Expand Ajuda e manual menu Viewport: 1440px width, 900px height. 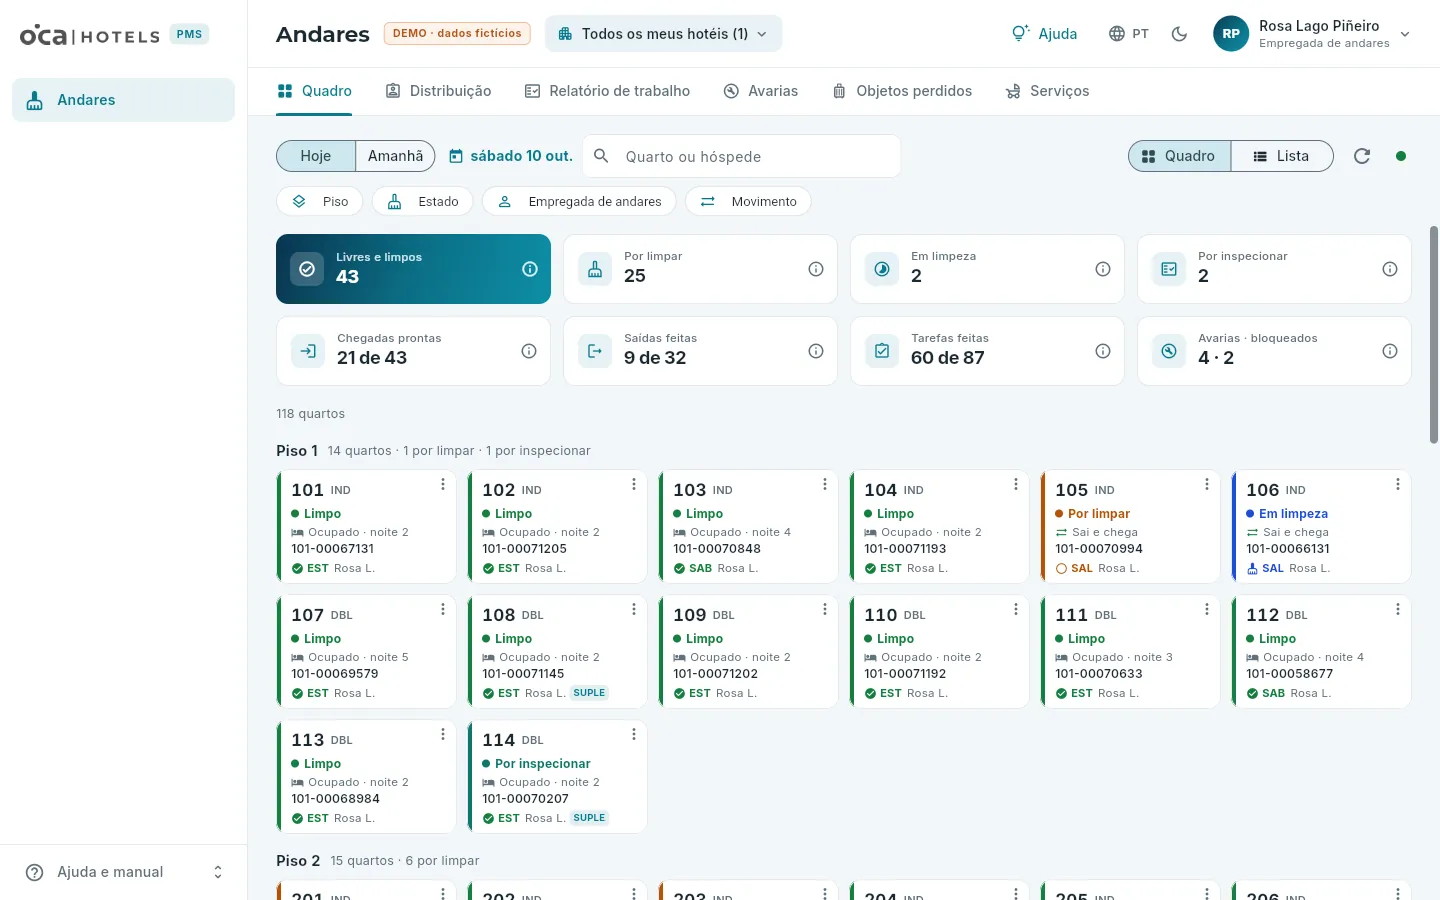[124, 872]
